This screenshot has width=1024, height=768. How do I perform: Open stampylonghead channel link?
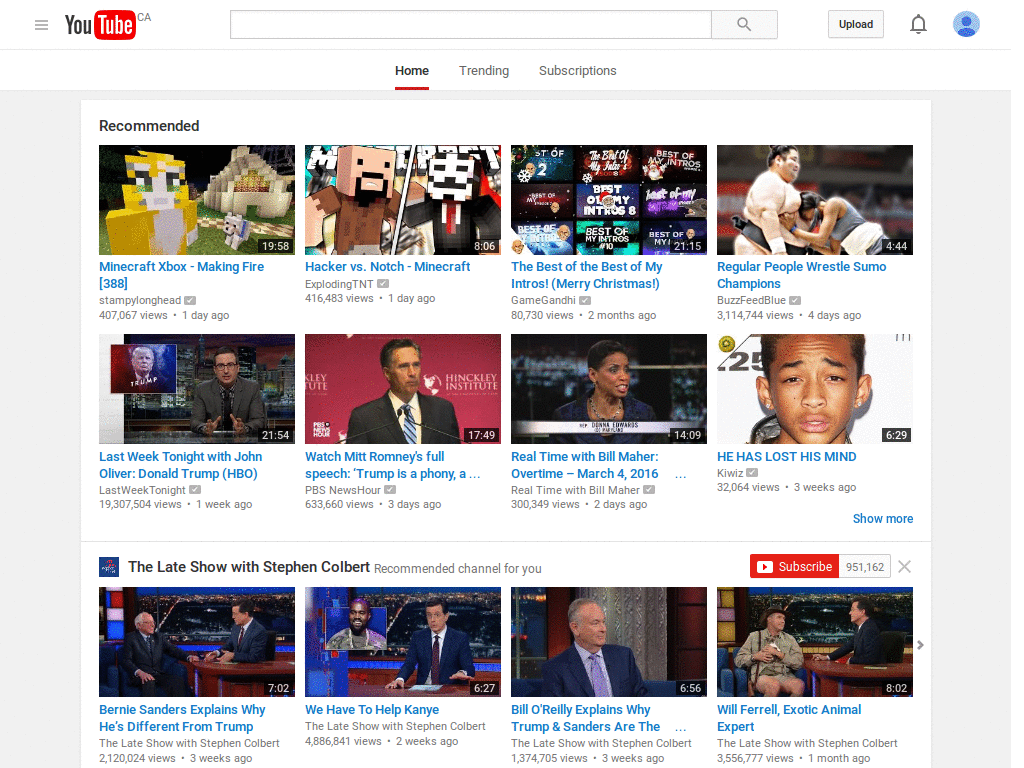[140, 300]
